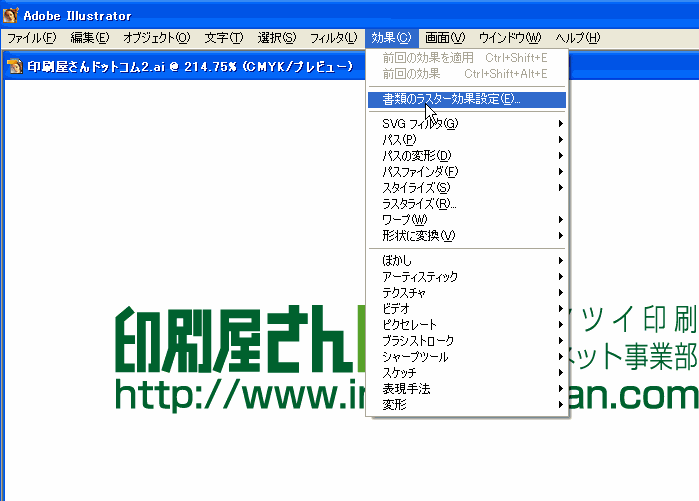Expand the ワープ(W) submenu
The width and height of the screenshot is (699, 501).
(x=404, y=220)
